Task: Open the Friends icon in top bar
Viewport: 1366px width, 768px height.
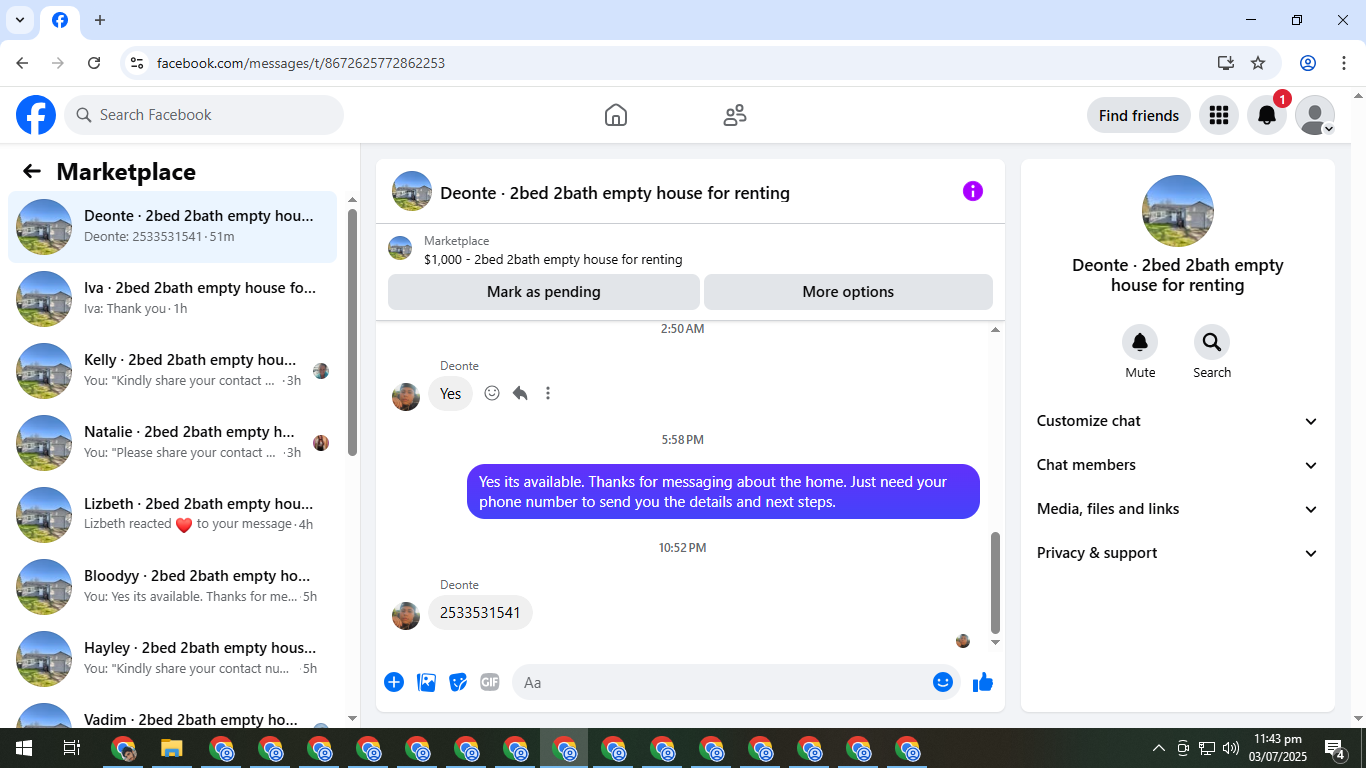Action: (735, 115)
